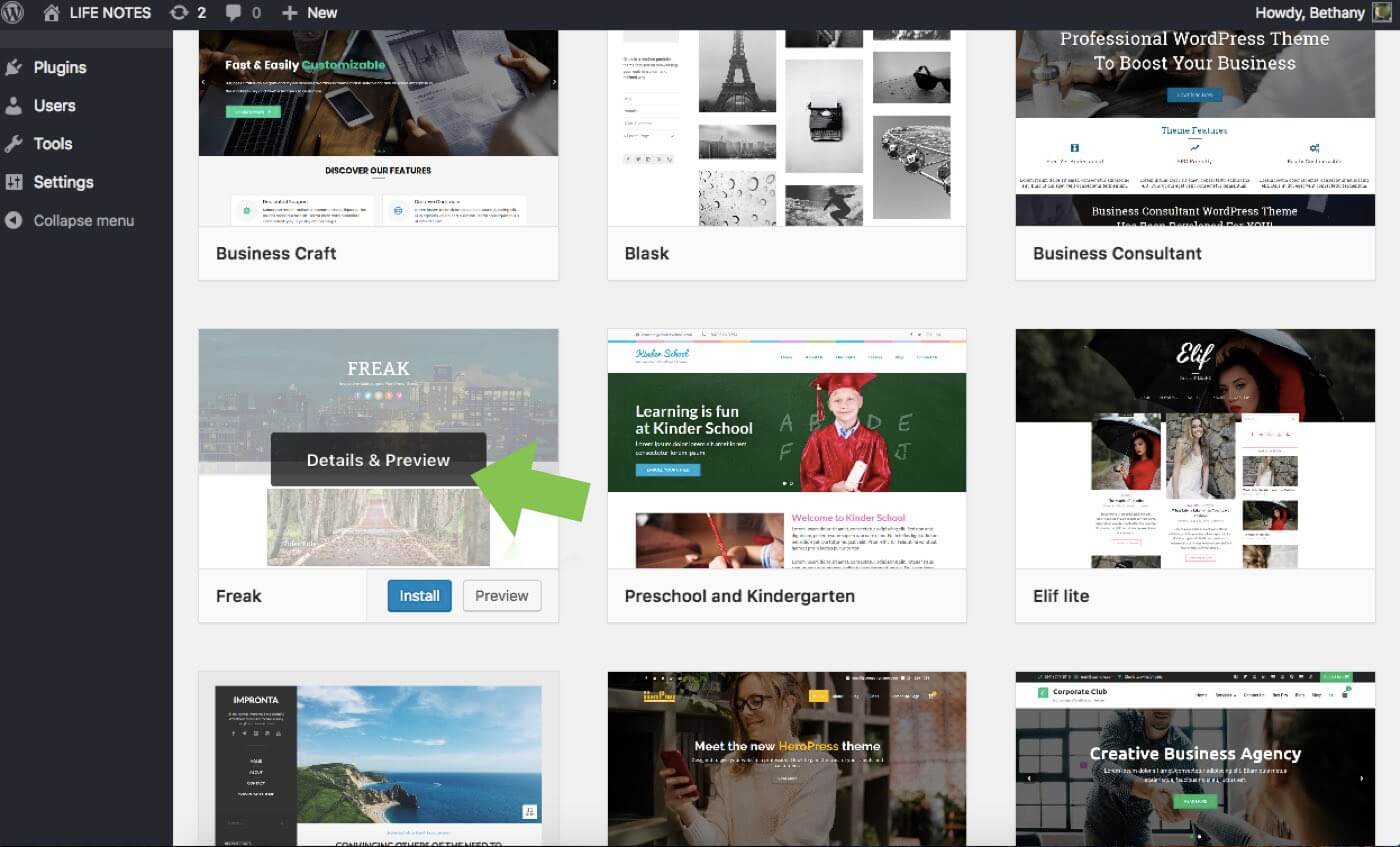The width and height of the screenshot is (1400, 847).
Task: Install the Freak theme
Action: (x=420, y=595)
